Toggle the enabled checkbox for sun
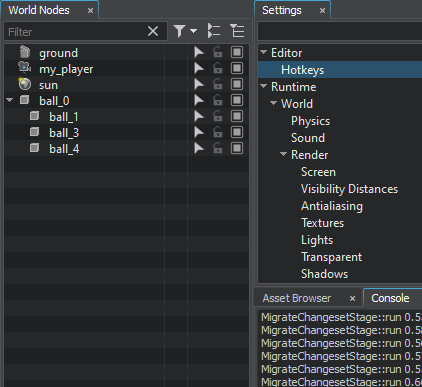 pos(237,84)
